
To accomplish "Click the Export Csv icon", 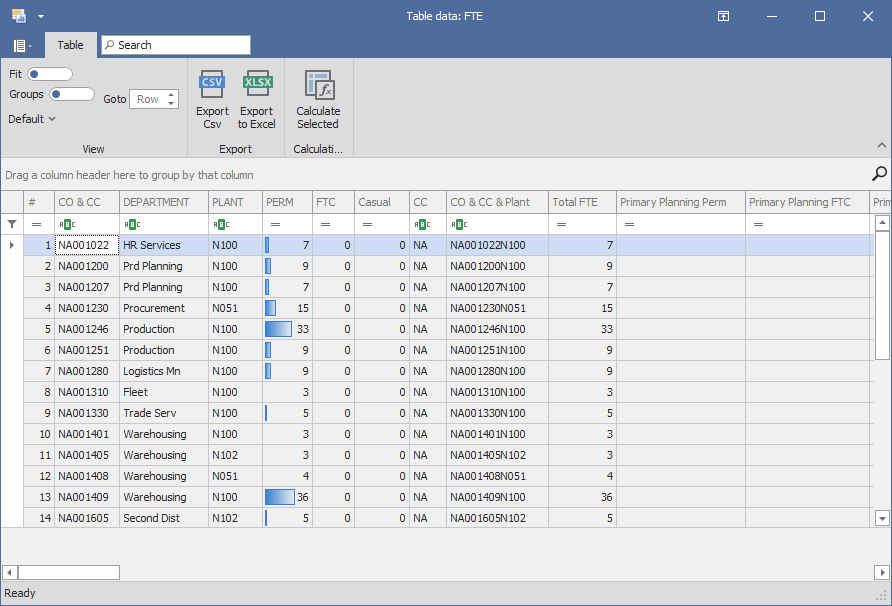I will point(212,86).
